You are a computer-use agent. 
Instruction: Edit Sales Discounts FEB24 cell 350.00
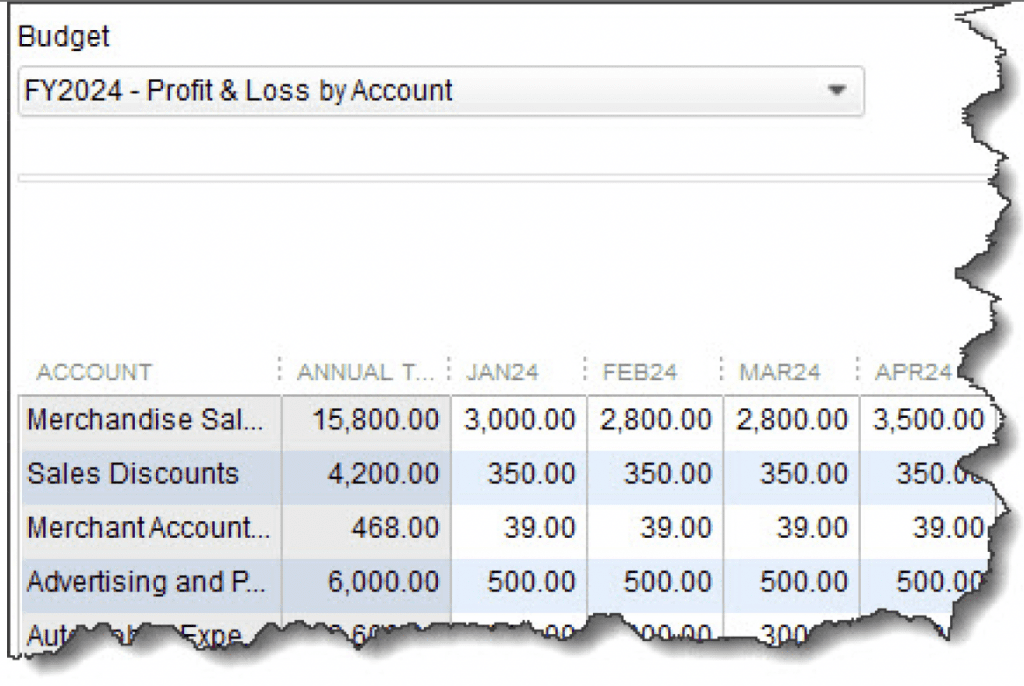coord(655,473)
